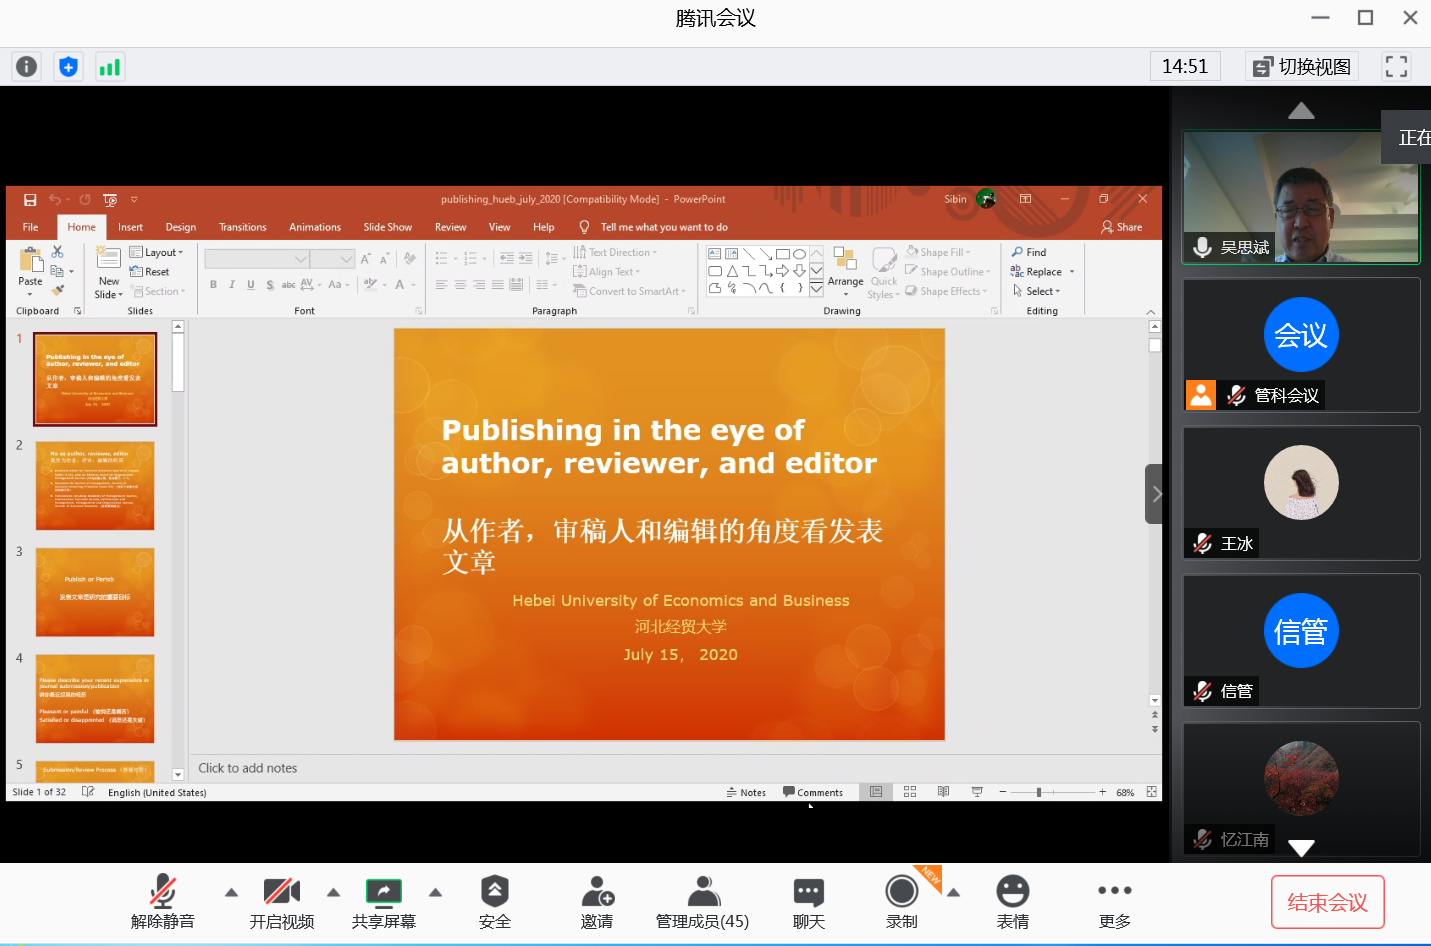Click the green network signal status icon

click(109, 67)
